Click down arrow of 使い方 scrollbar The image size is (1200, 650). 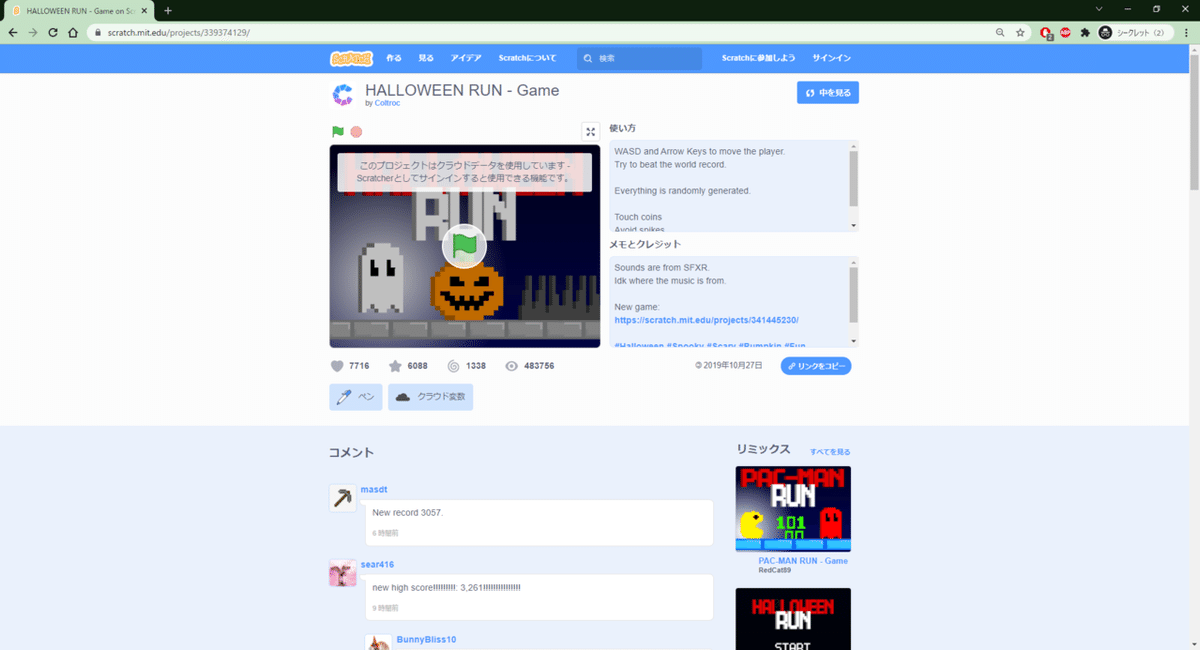(x=853, y=226)
